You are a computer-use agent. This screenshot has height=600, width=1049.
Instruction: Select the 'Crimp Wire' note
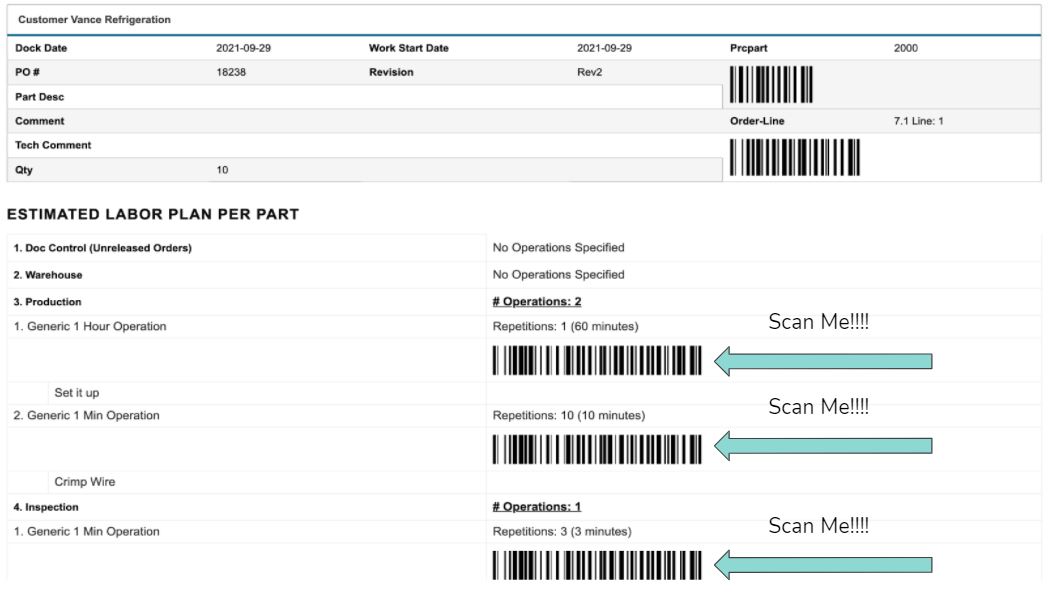pos(85,482)
